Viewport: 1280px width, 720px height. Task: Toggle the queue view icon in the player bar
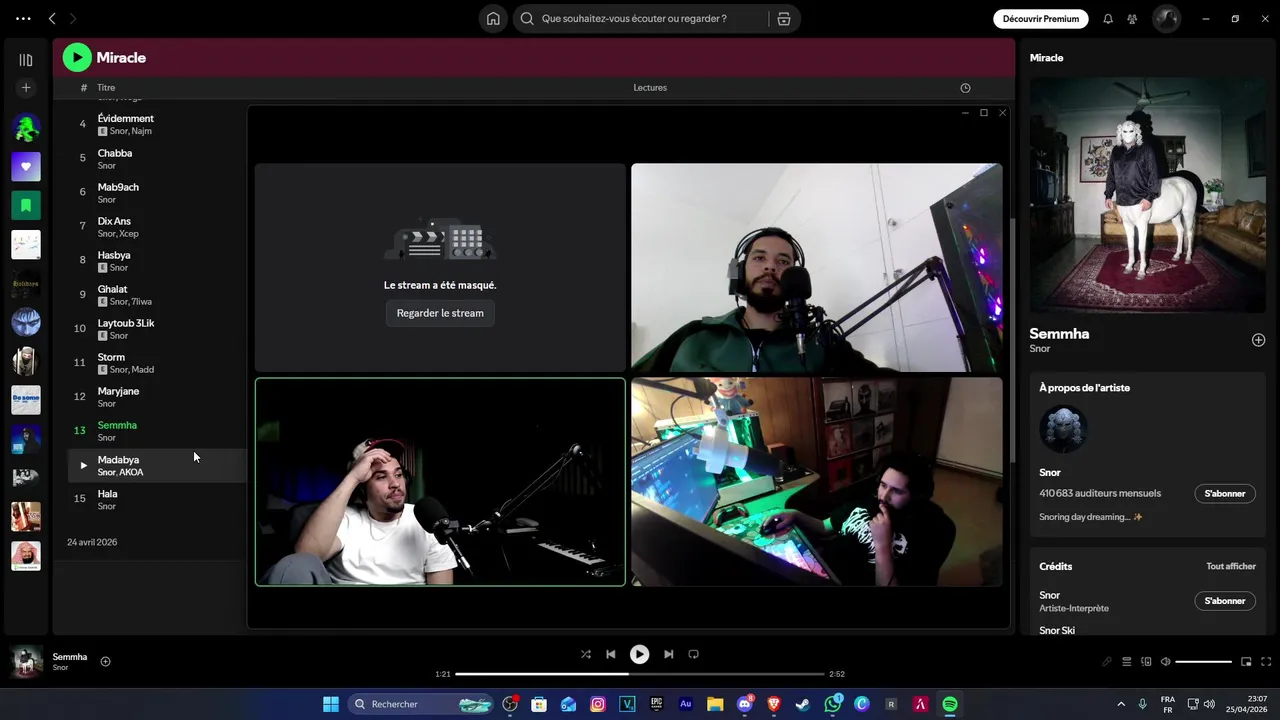click(x=1127, y=662)
